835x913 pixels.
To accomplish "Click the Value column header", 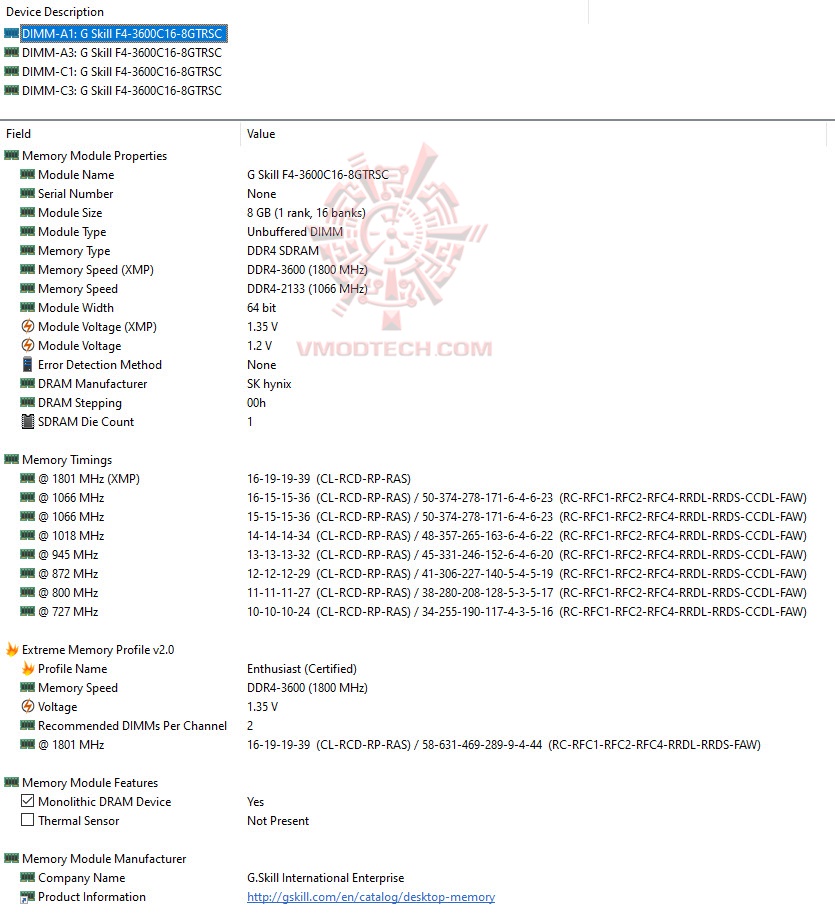I will point(261,134).
